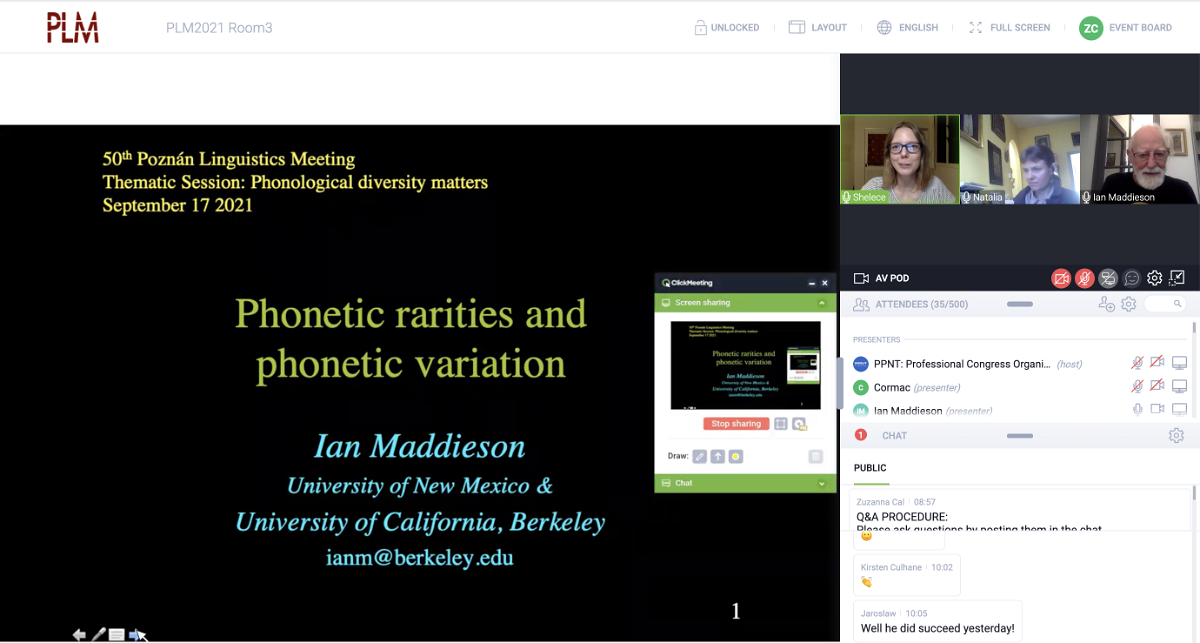Select the PUBLIC chat tab
This screenshot has width=1200, height=643.
point(870,468)
